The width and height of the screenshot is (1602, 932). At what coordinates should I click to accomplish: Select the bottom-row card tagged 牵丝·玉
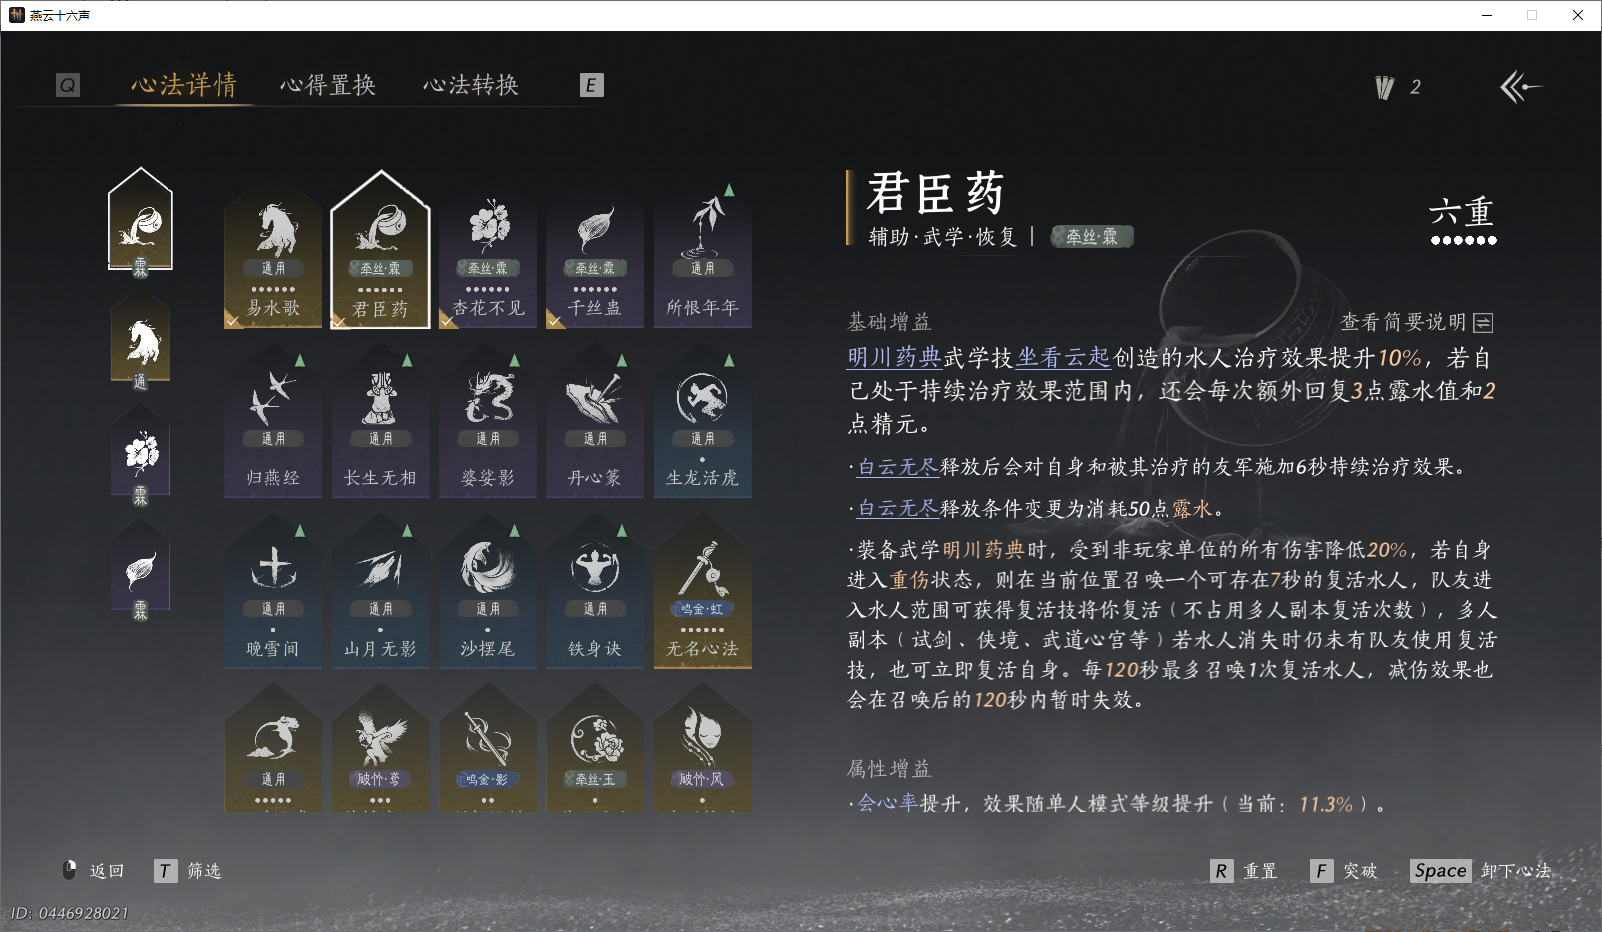[595, 748]
